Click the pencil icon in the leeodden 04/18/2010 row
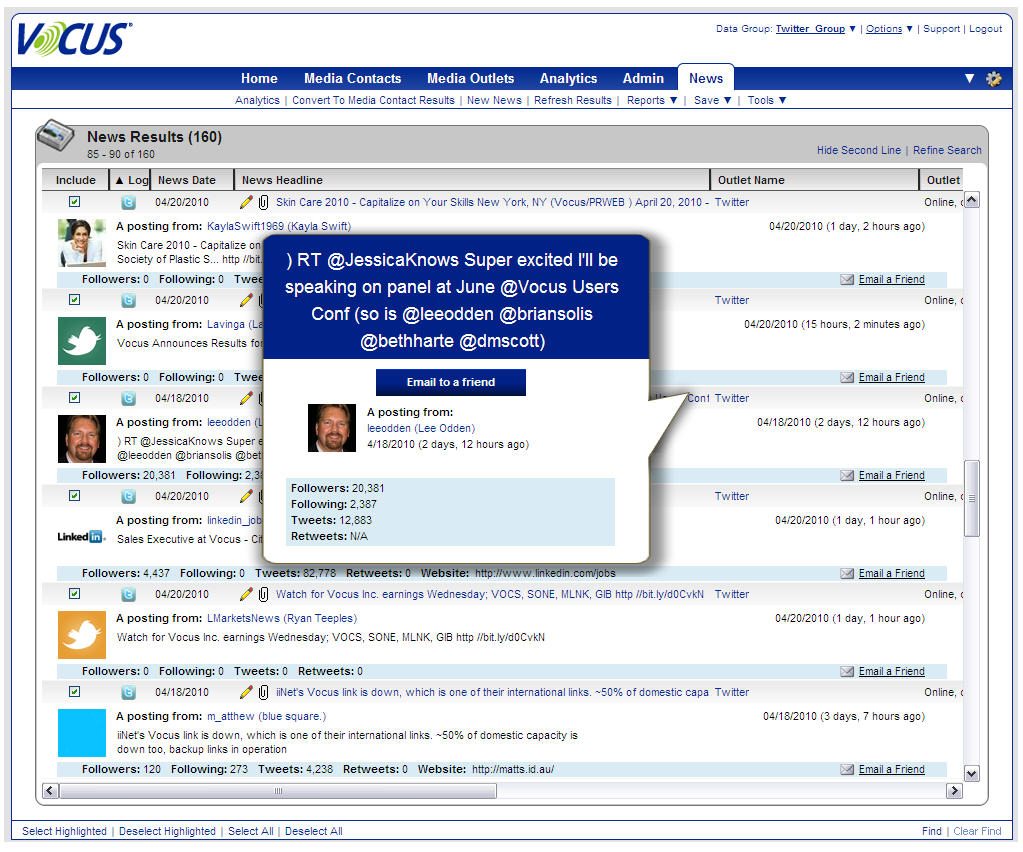Screen dimensions: 1023x852 click(x=246, y=398)
